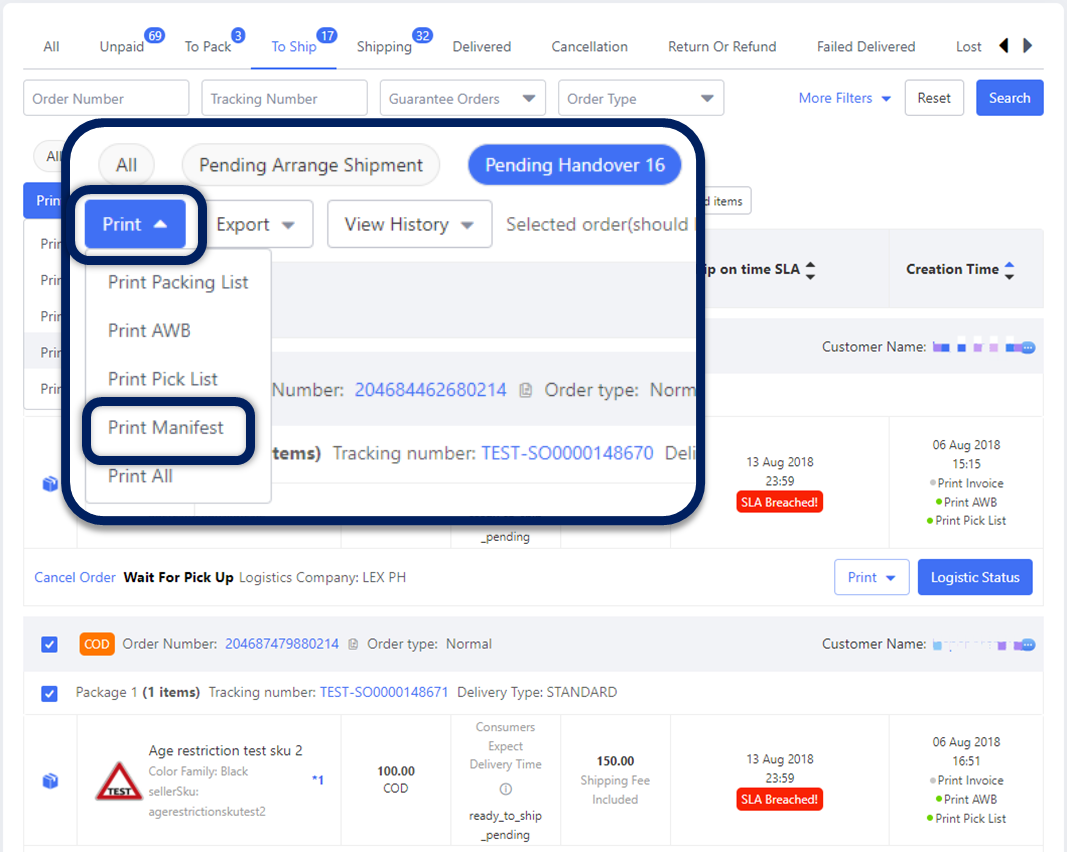Open the Guarantee Orders dropdown

point(463,98)
